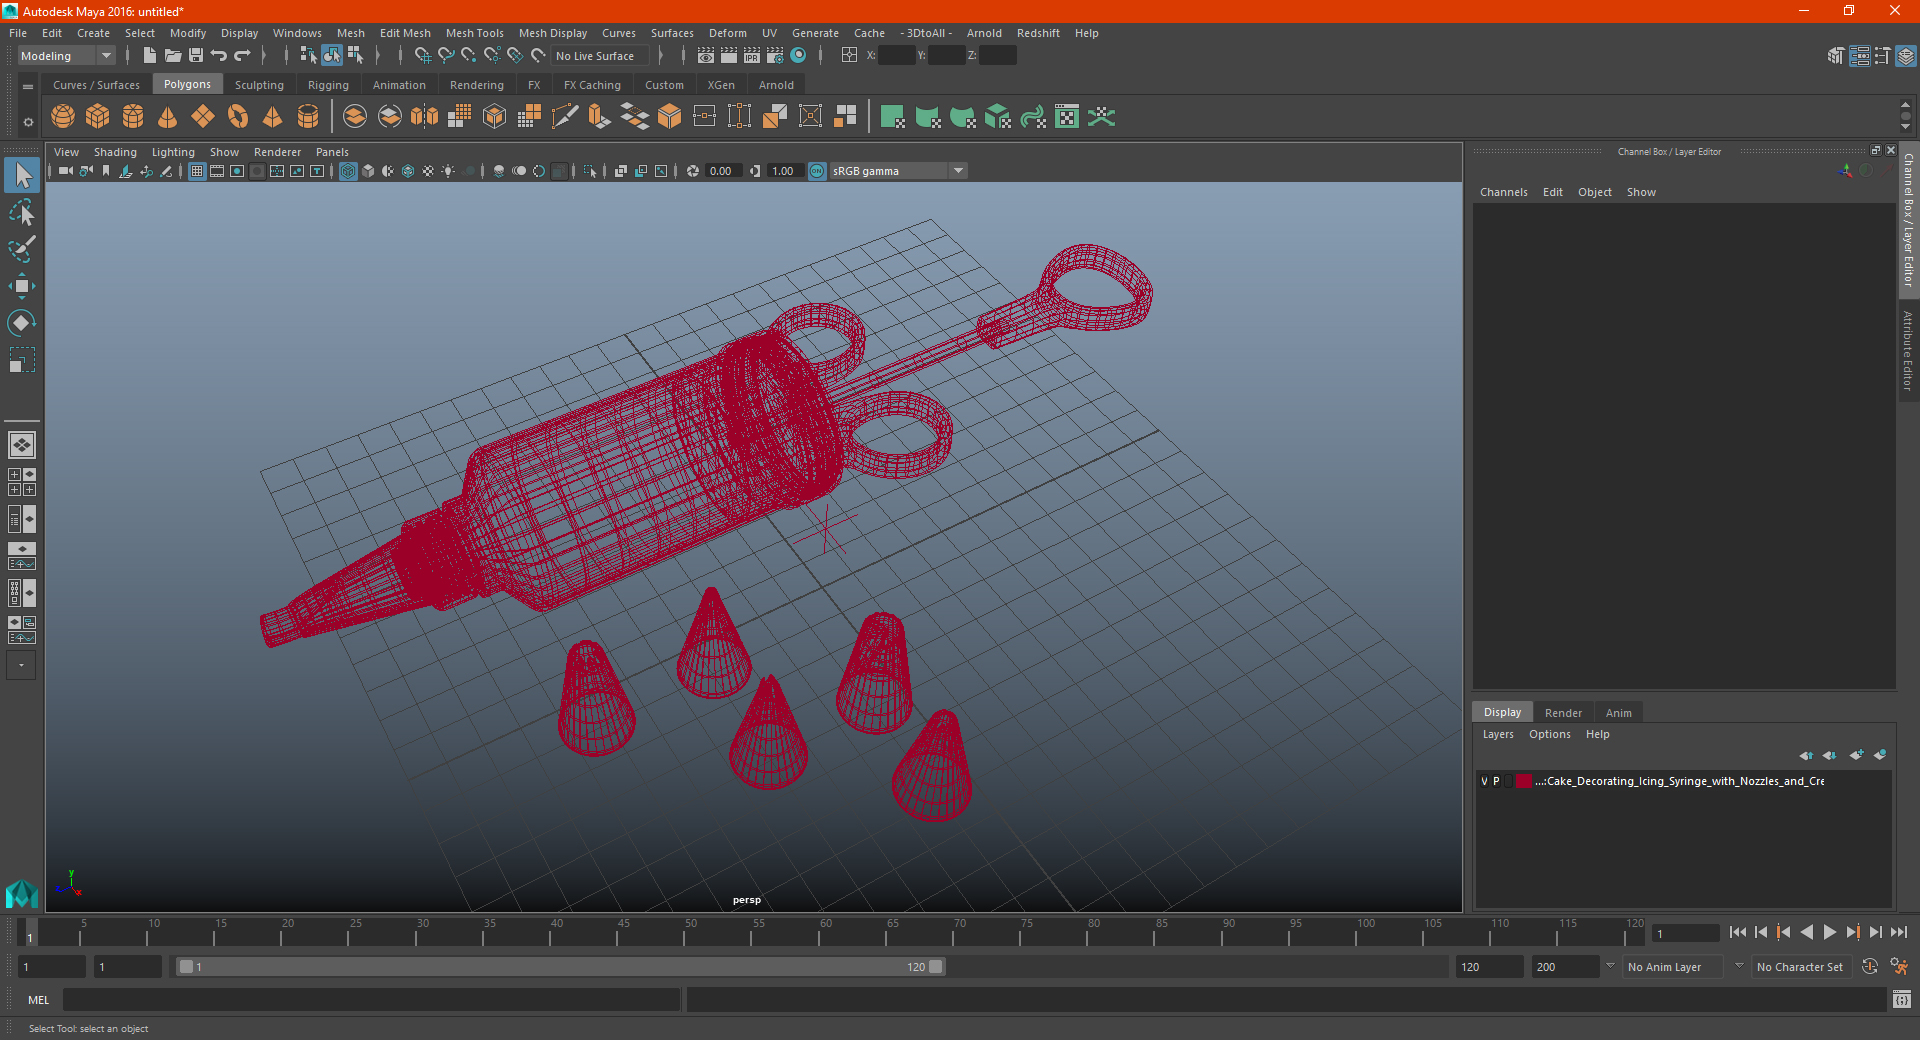Click the Redo arrow icon
1920x1040 pixels.
242,56
